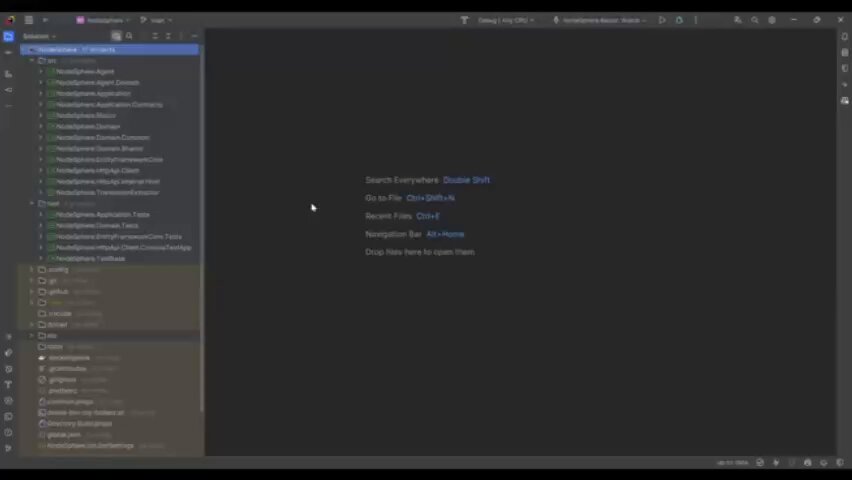The height and width of the screenshot is (480, 852).
Task: Select the etc folder row
Action: pos(110,336)
